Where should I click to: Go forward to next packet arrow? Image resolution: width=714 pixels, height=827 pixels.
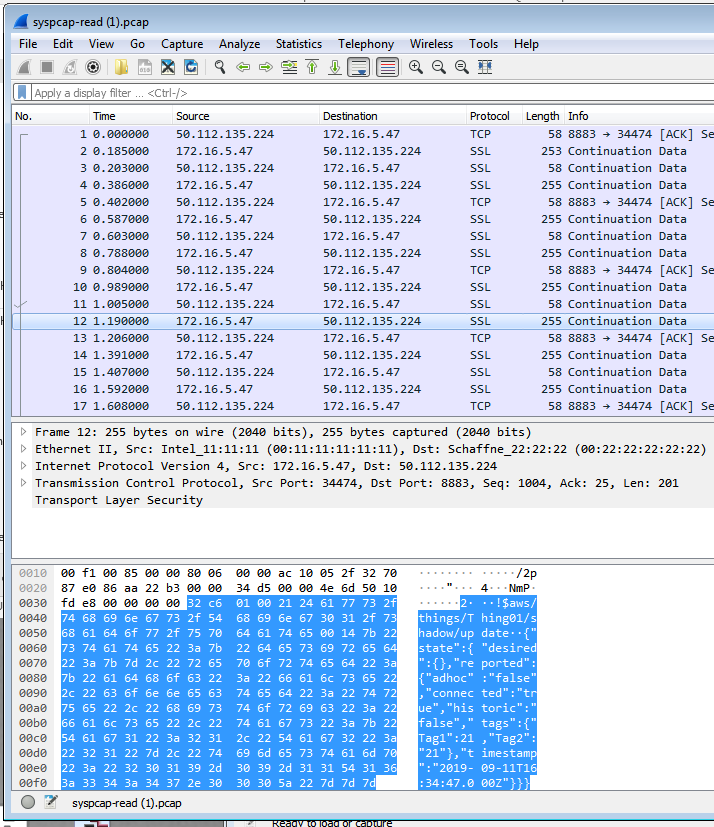pos(266,68)
